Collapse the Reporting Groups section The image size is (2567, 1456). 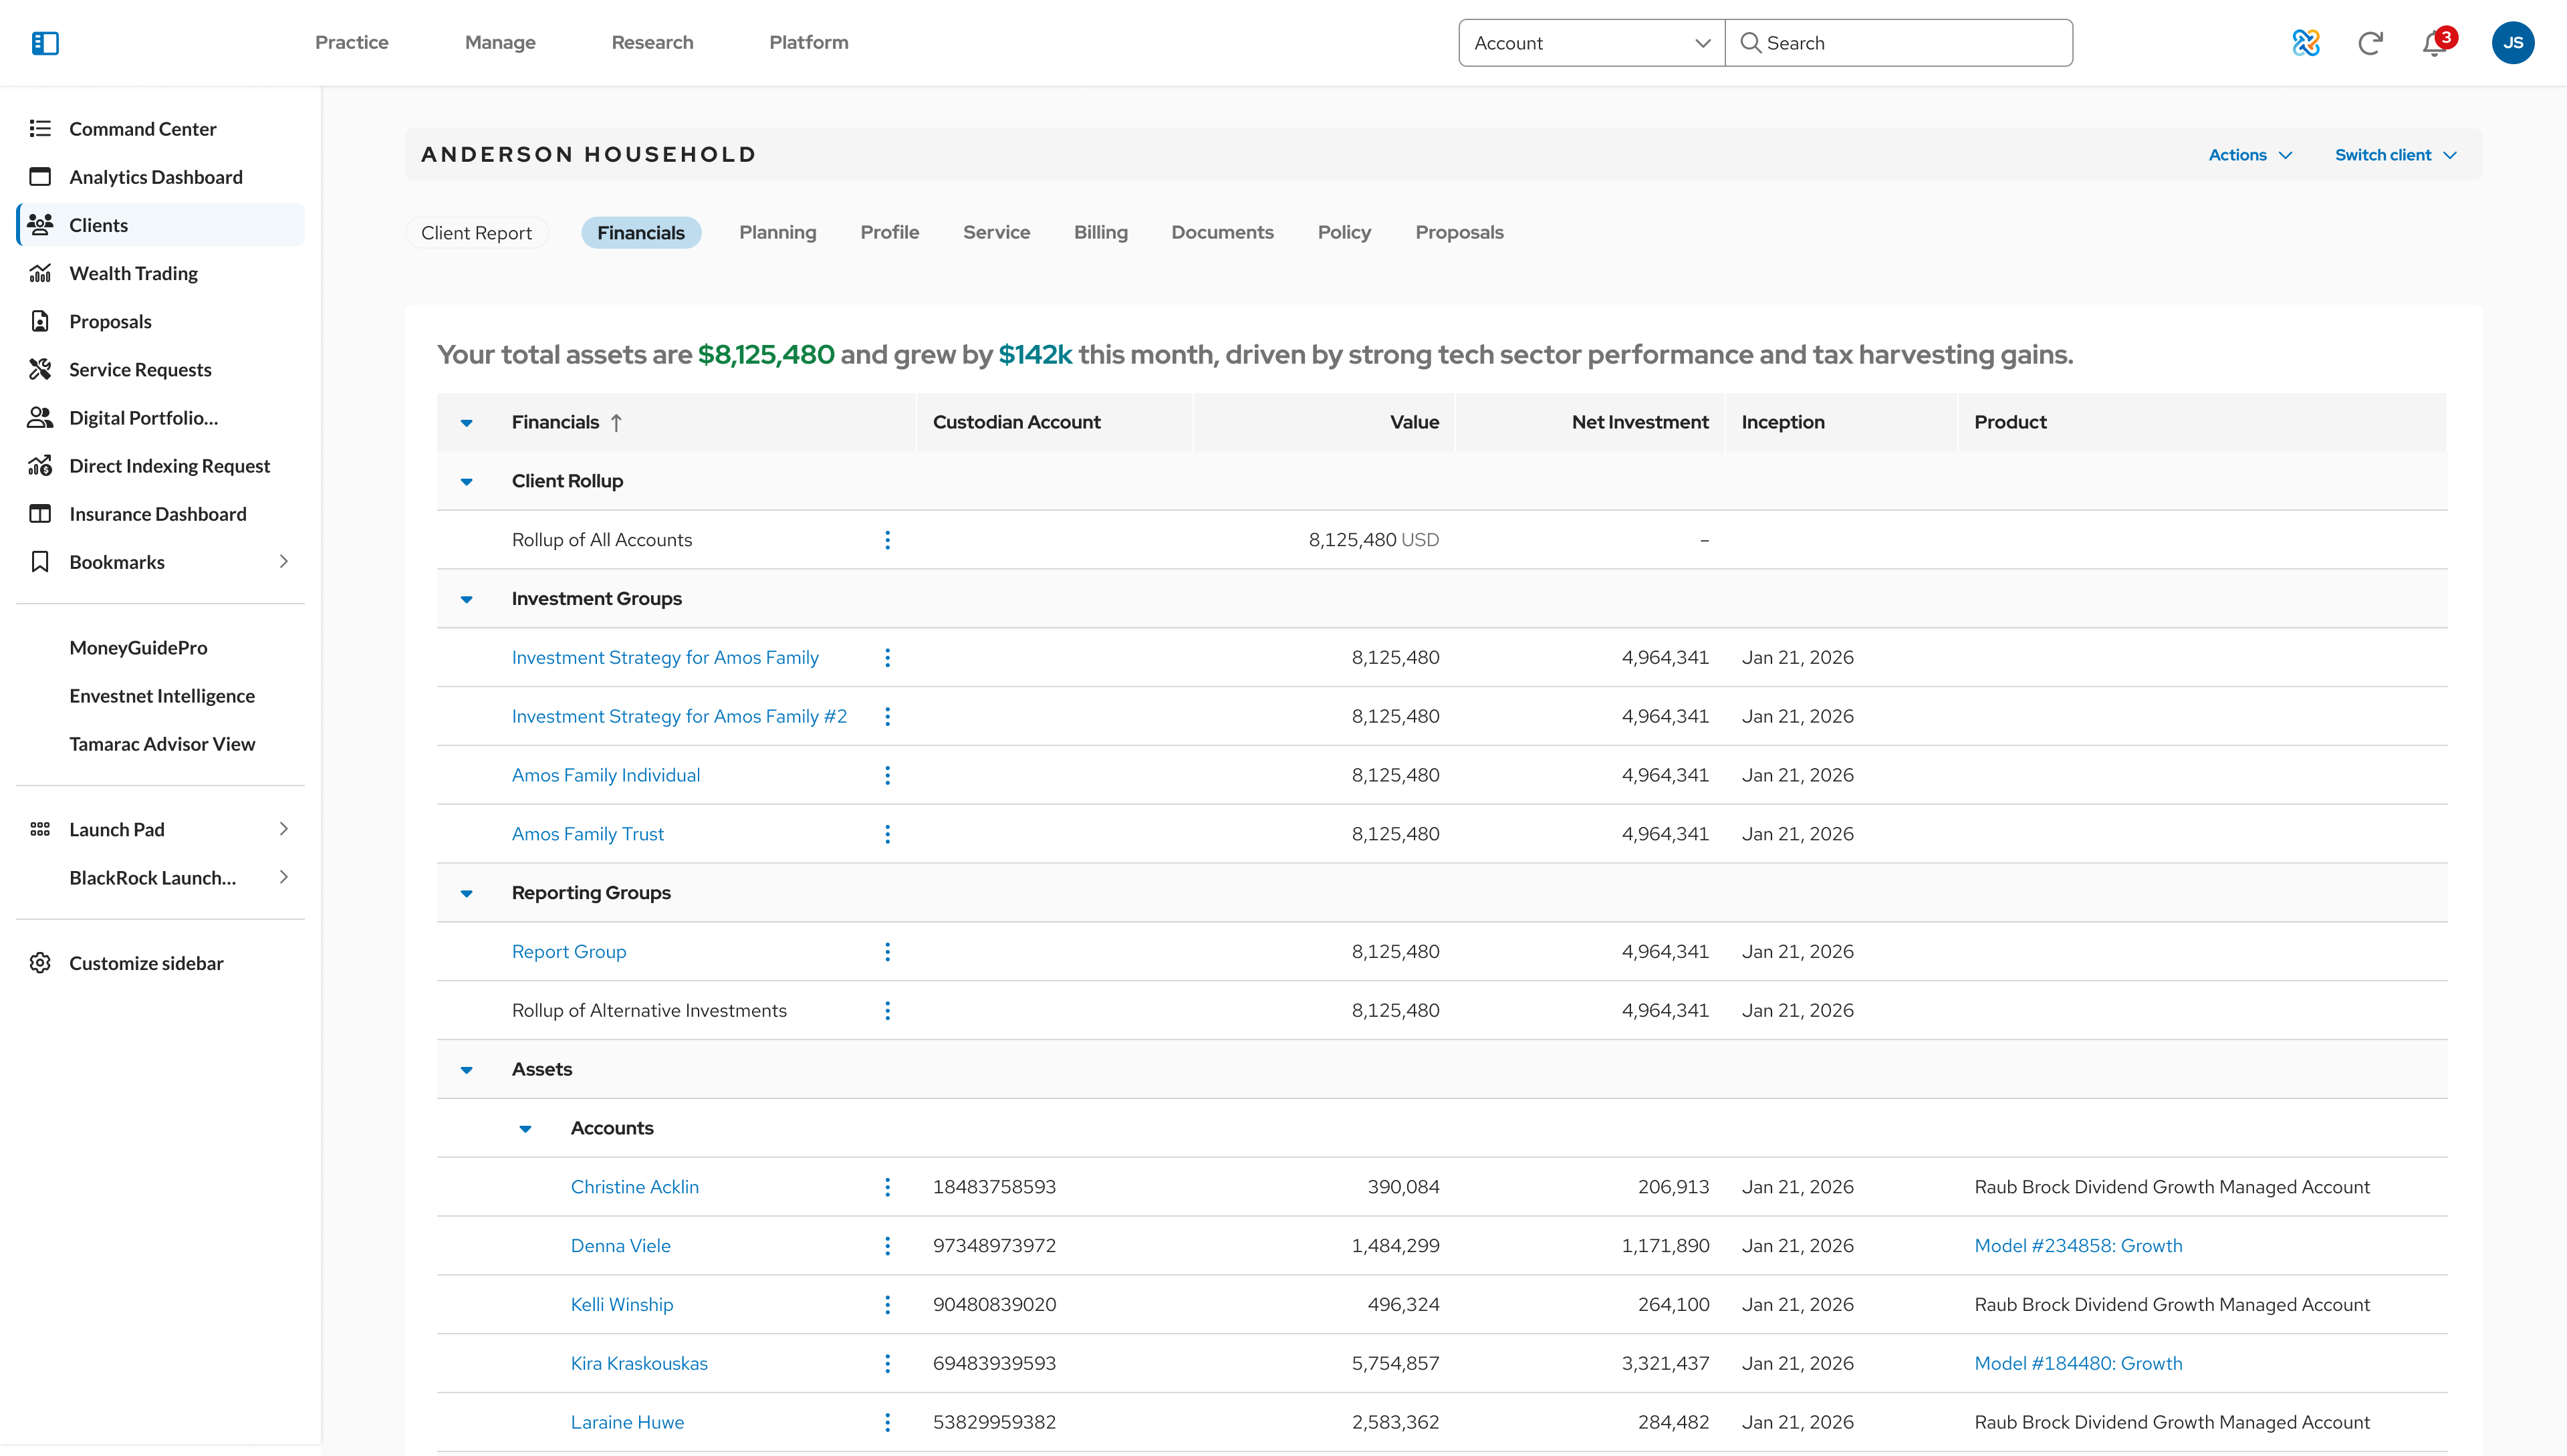click(x=466, y=894)
